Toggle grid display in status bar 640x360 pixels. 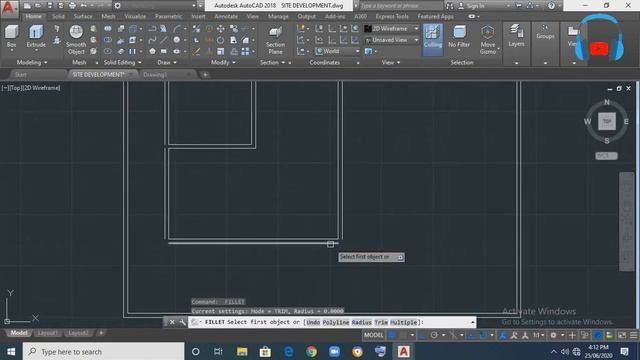(x=392, y=335)
